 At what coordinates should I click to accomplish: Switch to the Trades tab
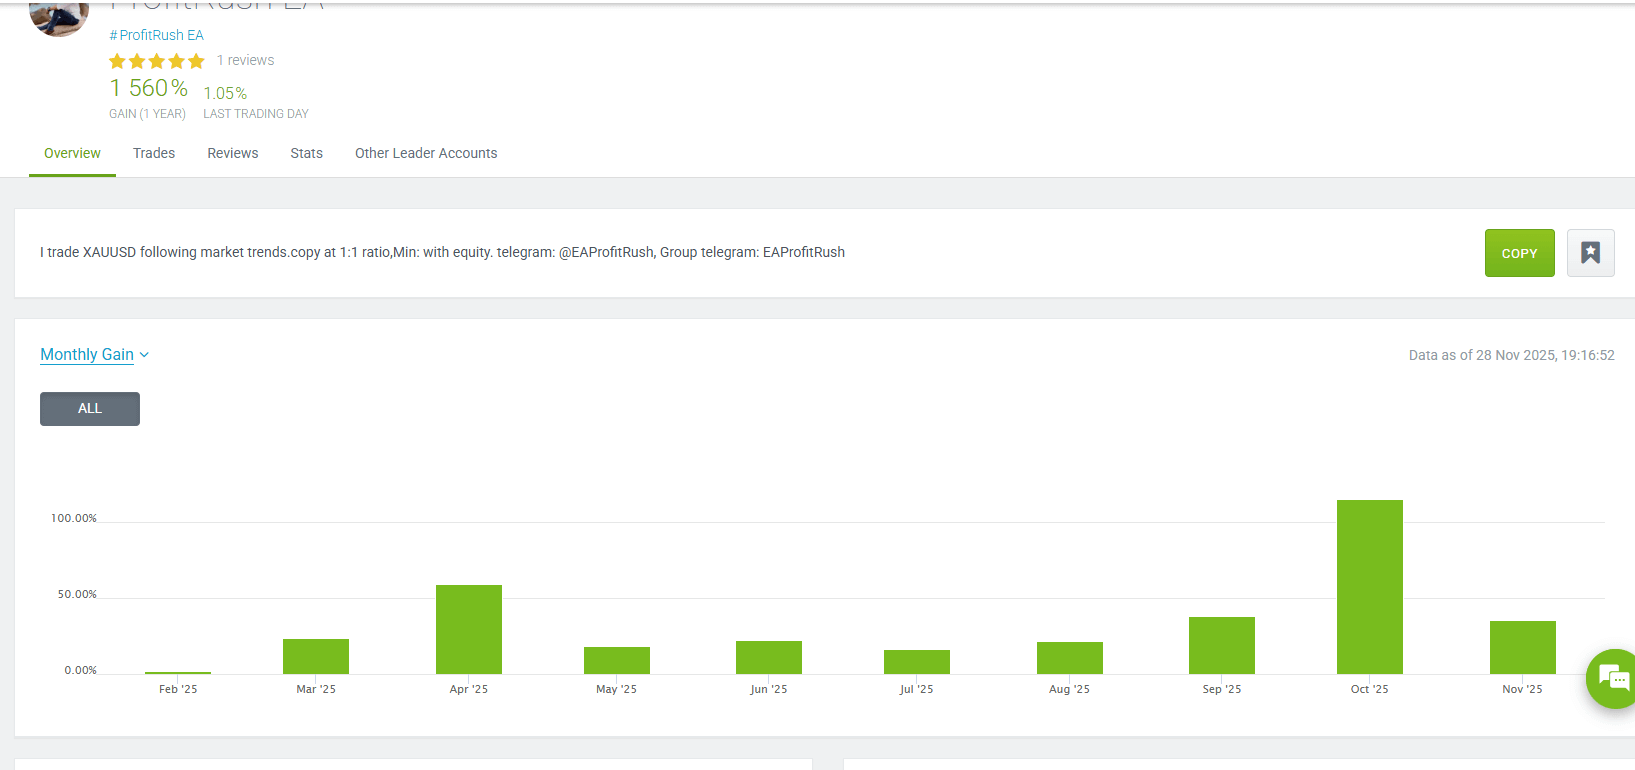tap(154, 153)
